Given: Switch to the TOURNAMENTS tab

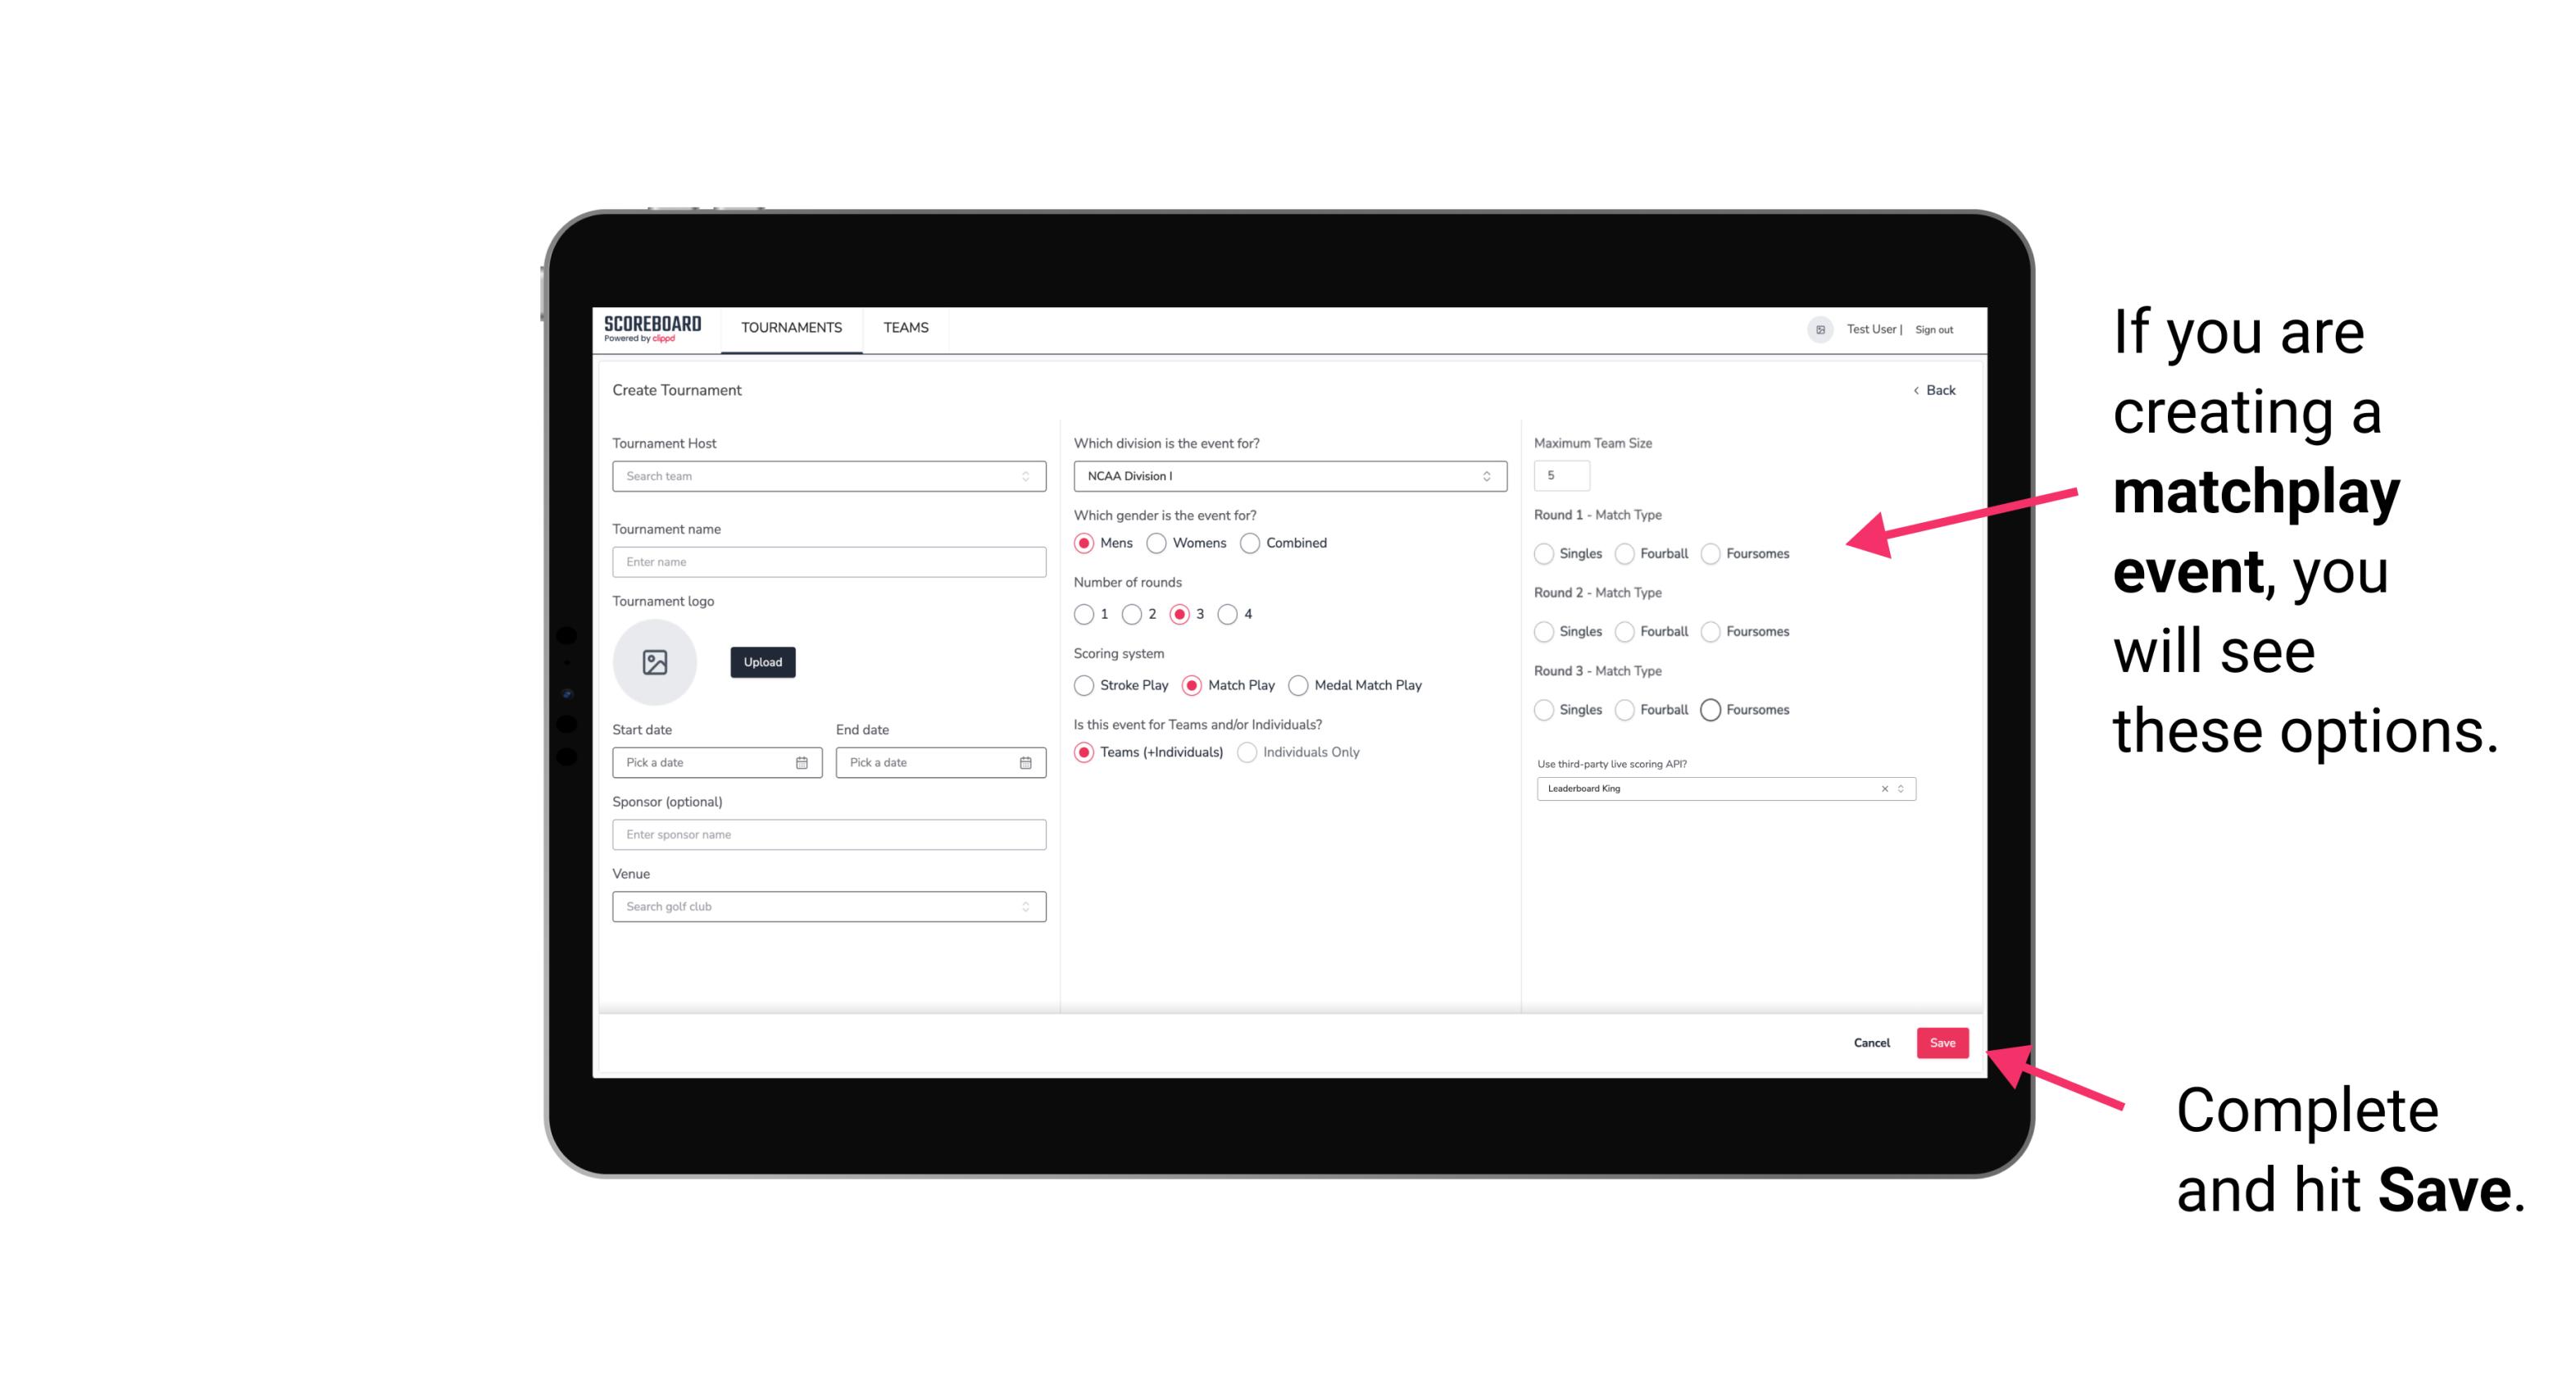Looking at the screenshot, I should (792, 328).
